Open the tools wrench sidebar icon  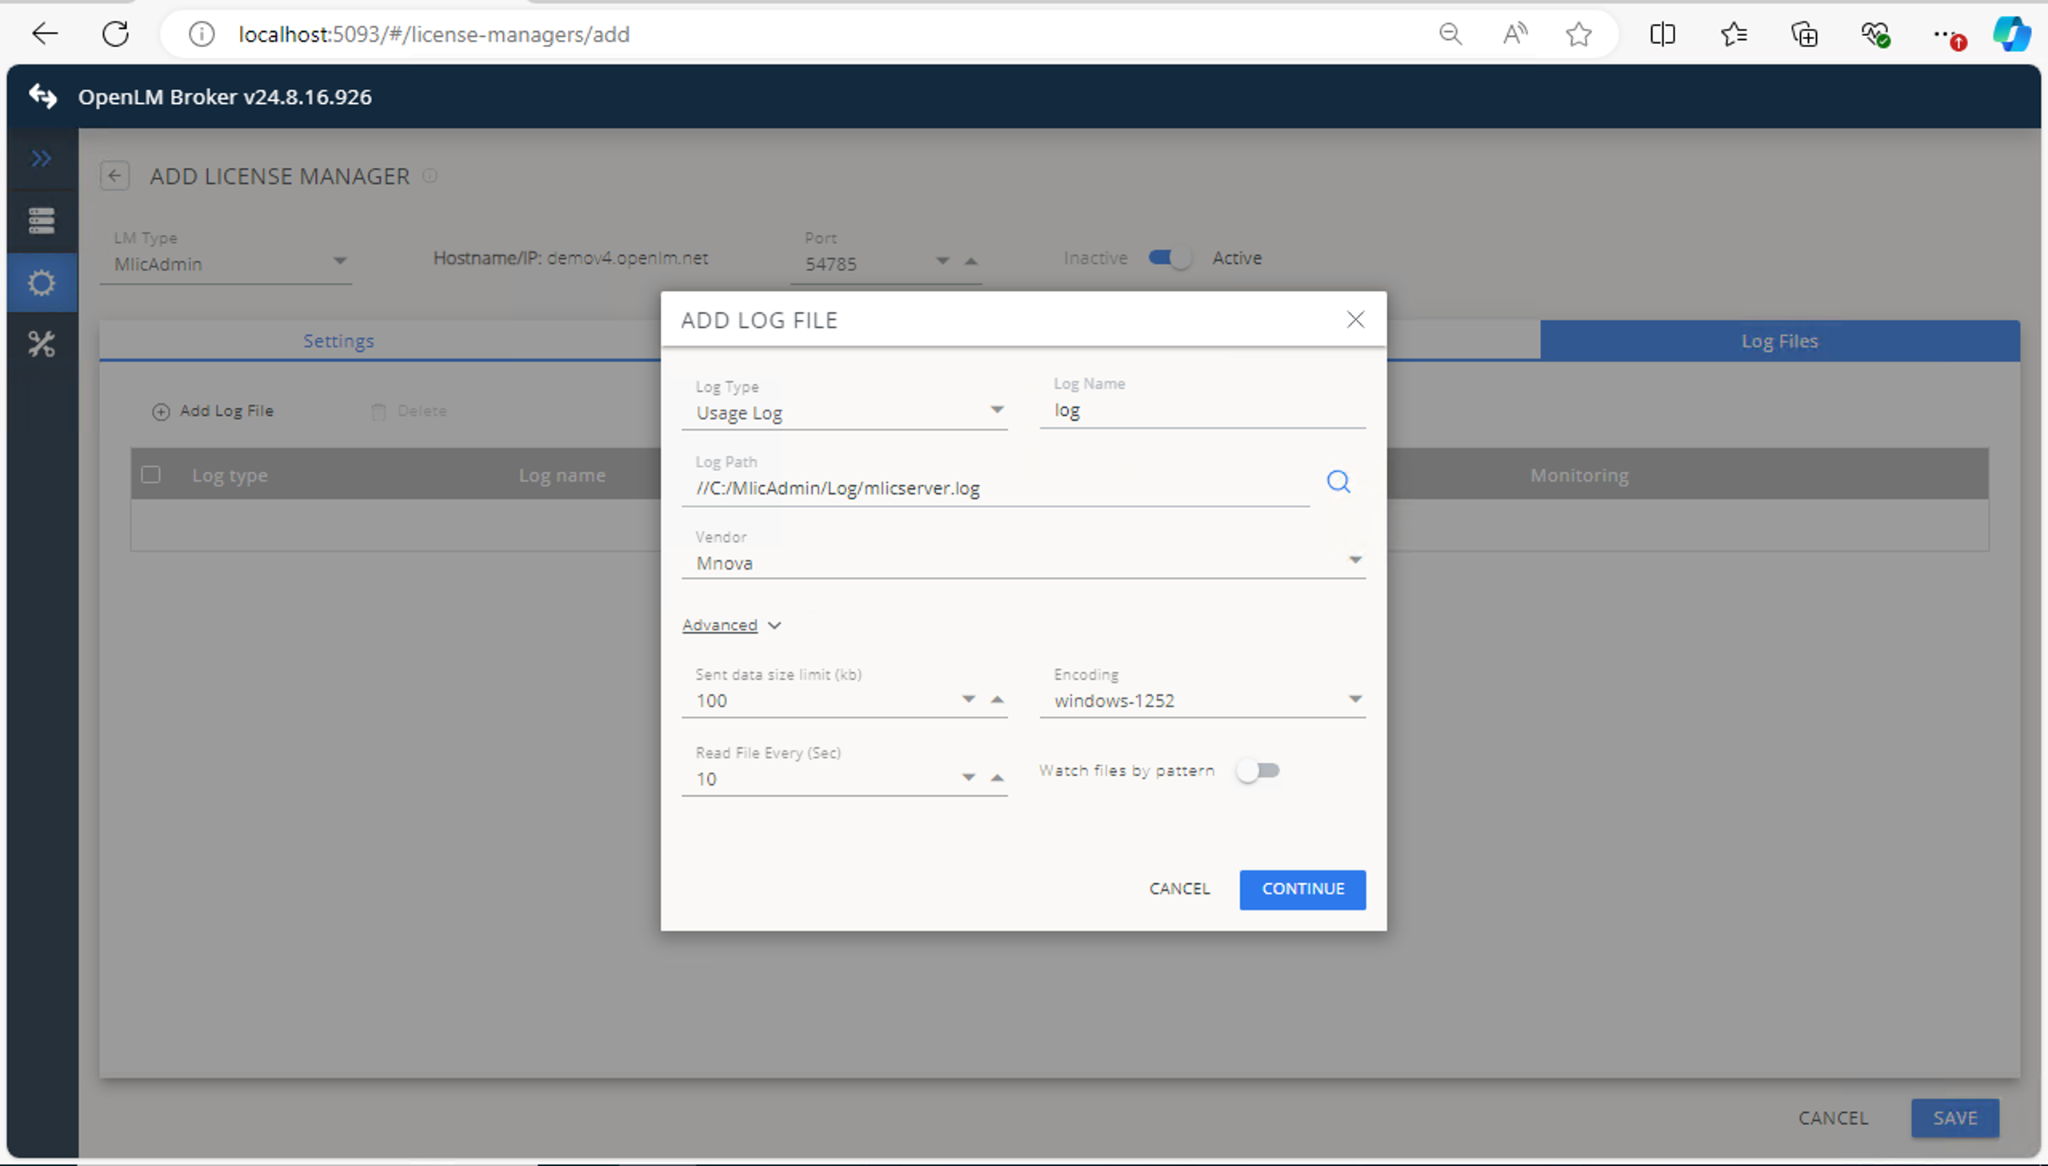41,345
